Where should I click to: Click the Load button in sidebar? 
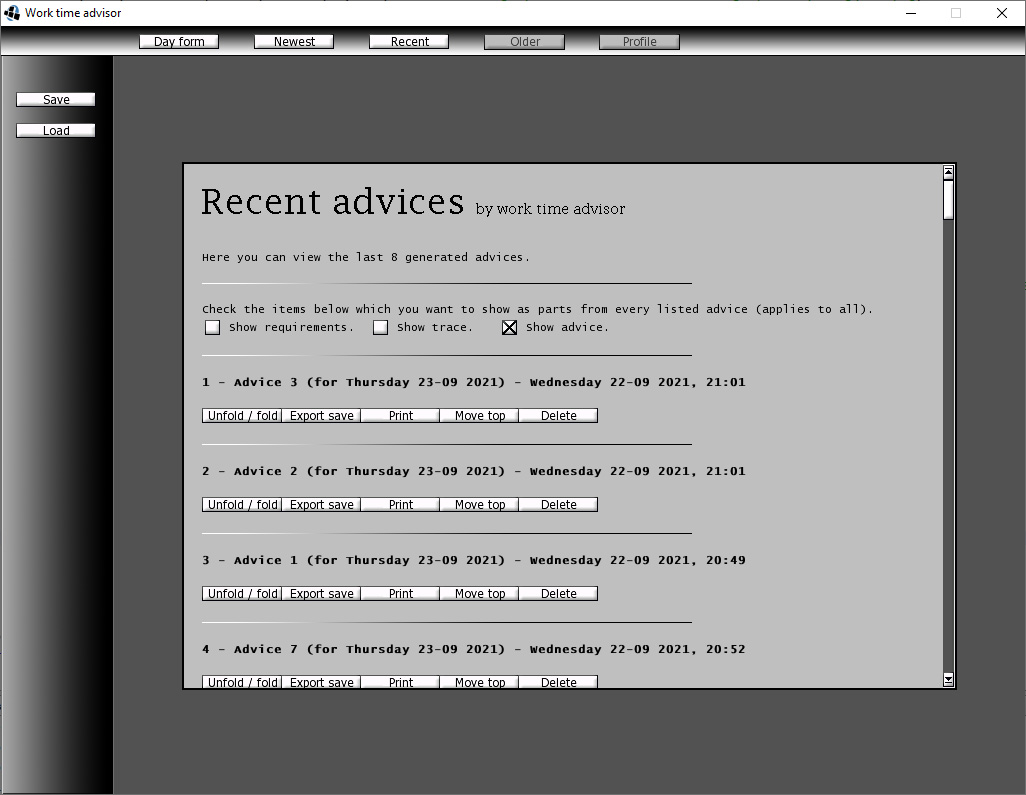(56, 131)
